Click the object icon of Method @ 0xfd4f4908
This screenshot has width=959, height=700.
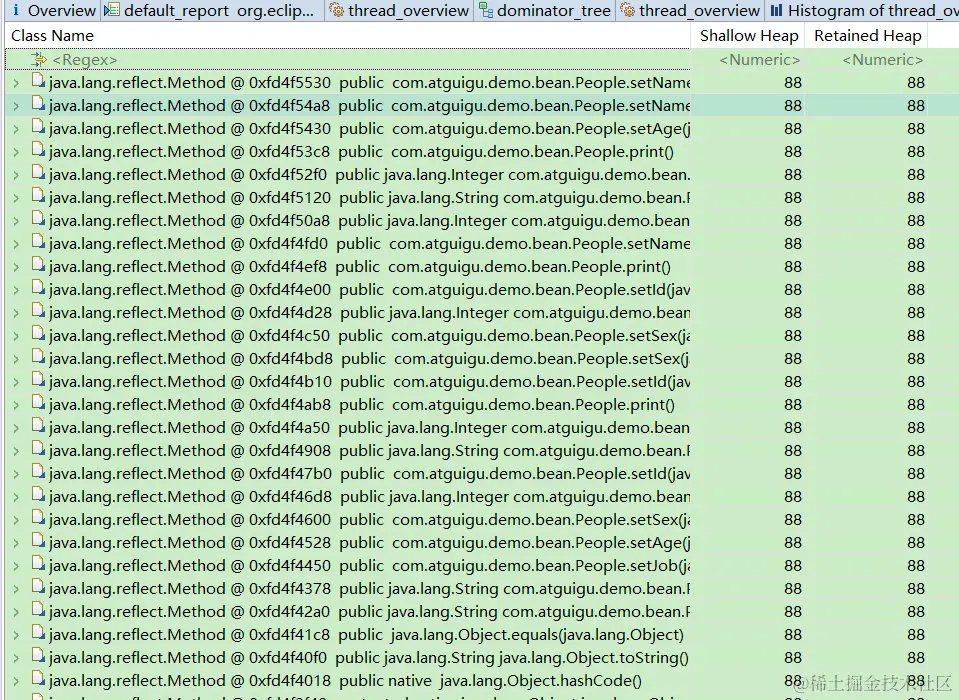pyautogui.click(x=39, y=449)
